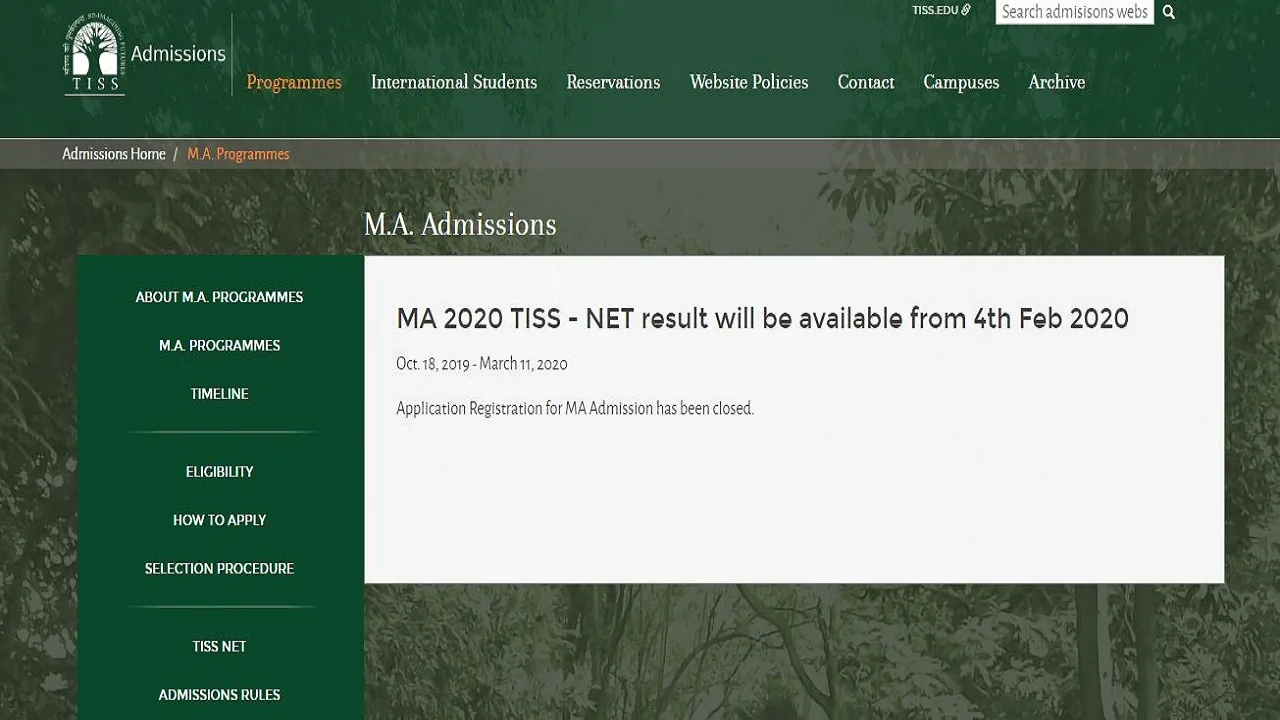Click the TISS logo icon

[94, 54]
